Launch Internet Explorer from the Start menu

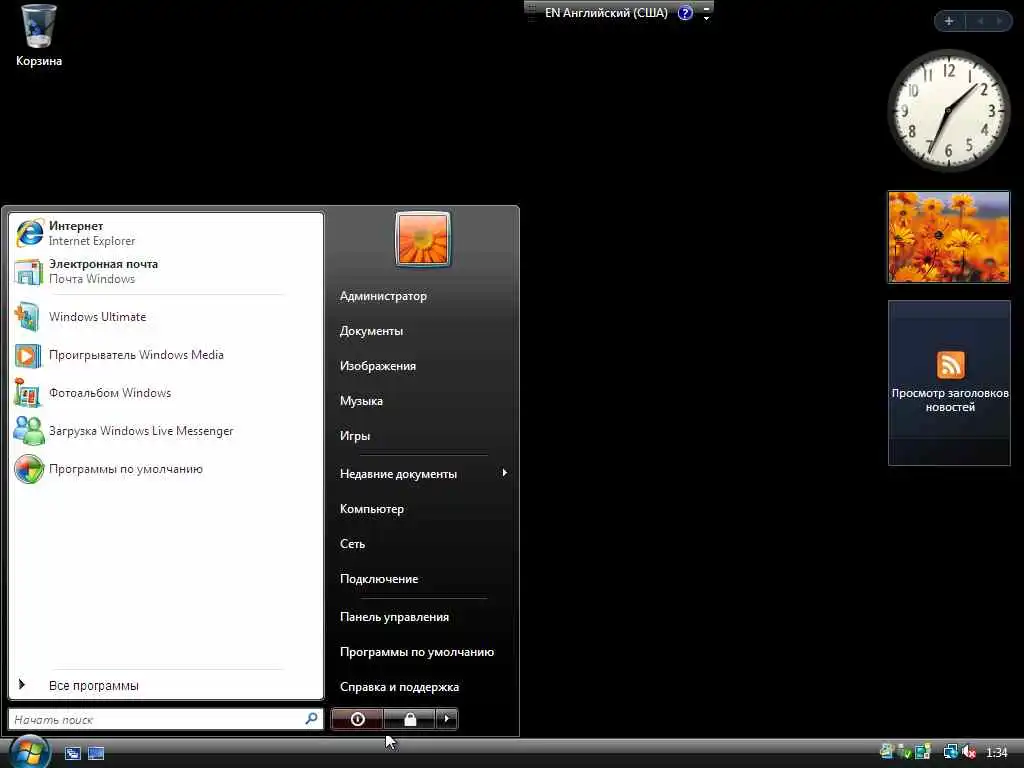[167, 233]
